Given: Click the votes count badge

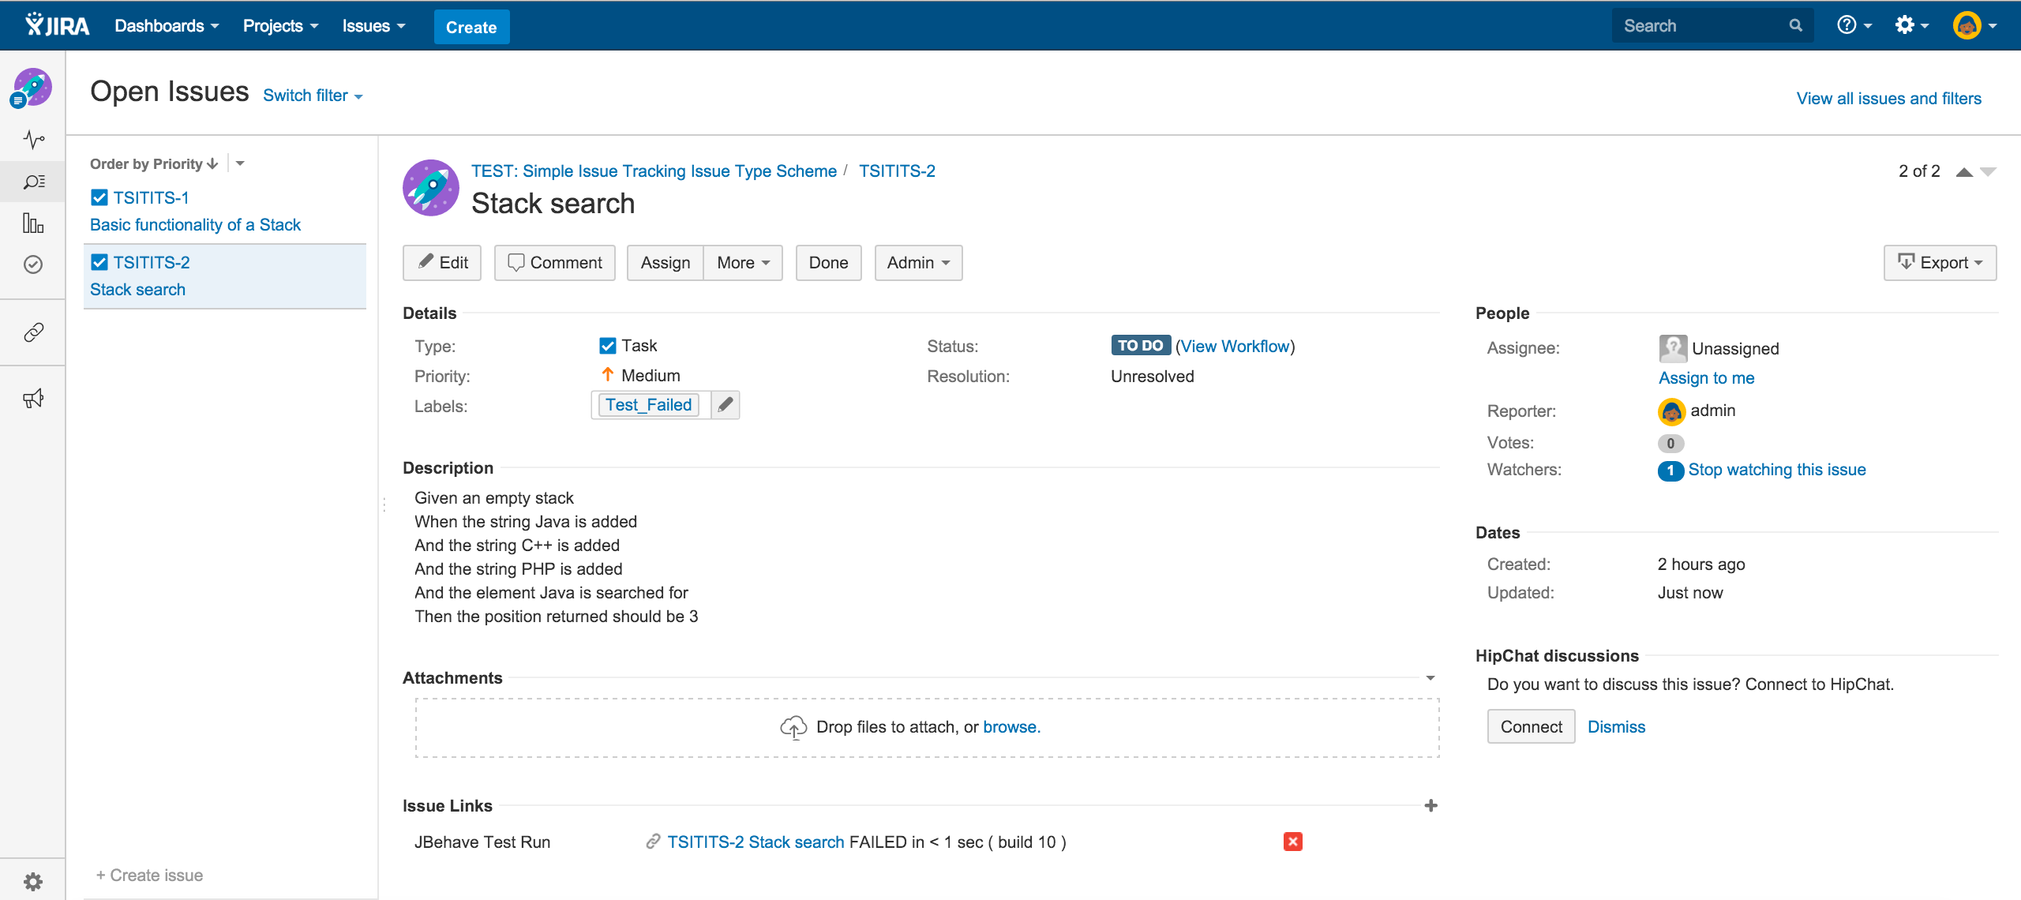Looking at the screenshot, I should [1670, 443].
